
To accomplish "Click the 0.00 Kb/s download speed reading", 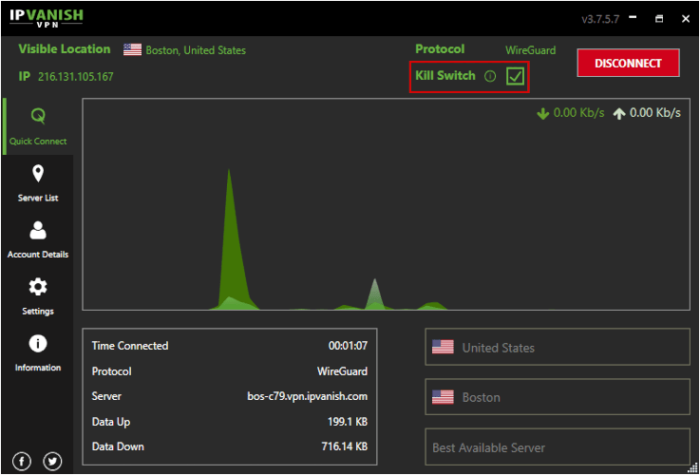I will coord(579,113).
